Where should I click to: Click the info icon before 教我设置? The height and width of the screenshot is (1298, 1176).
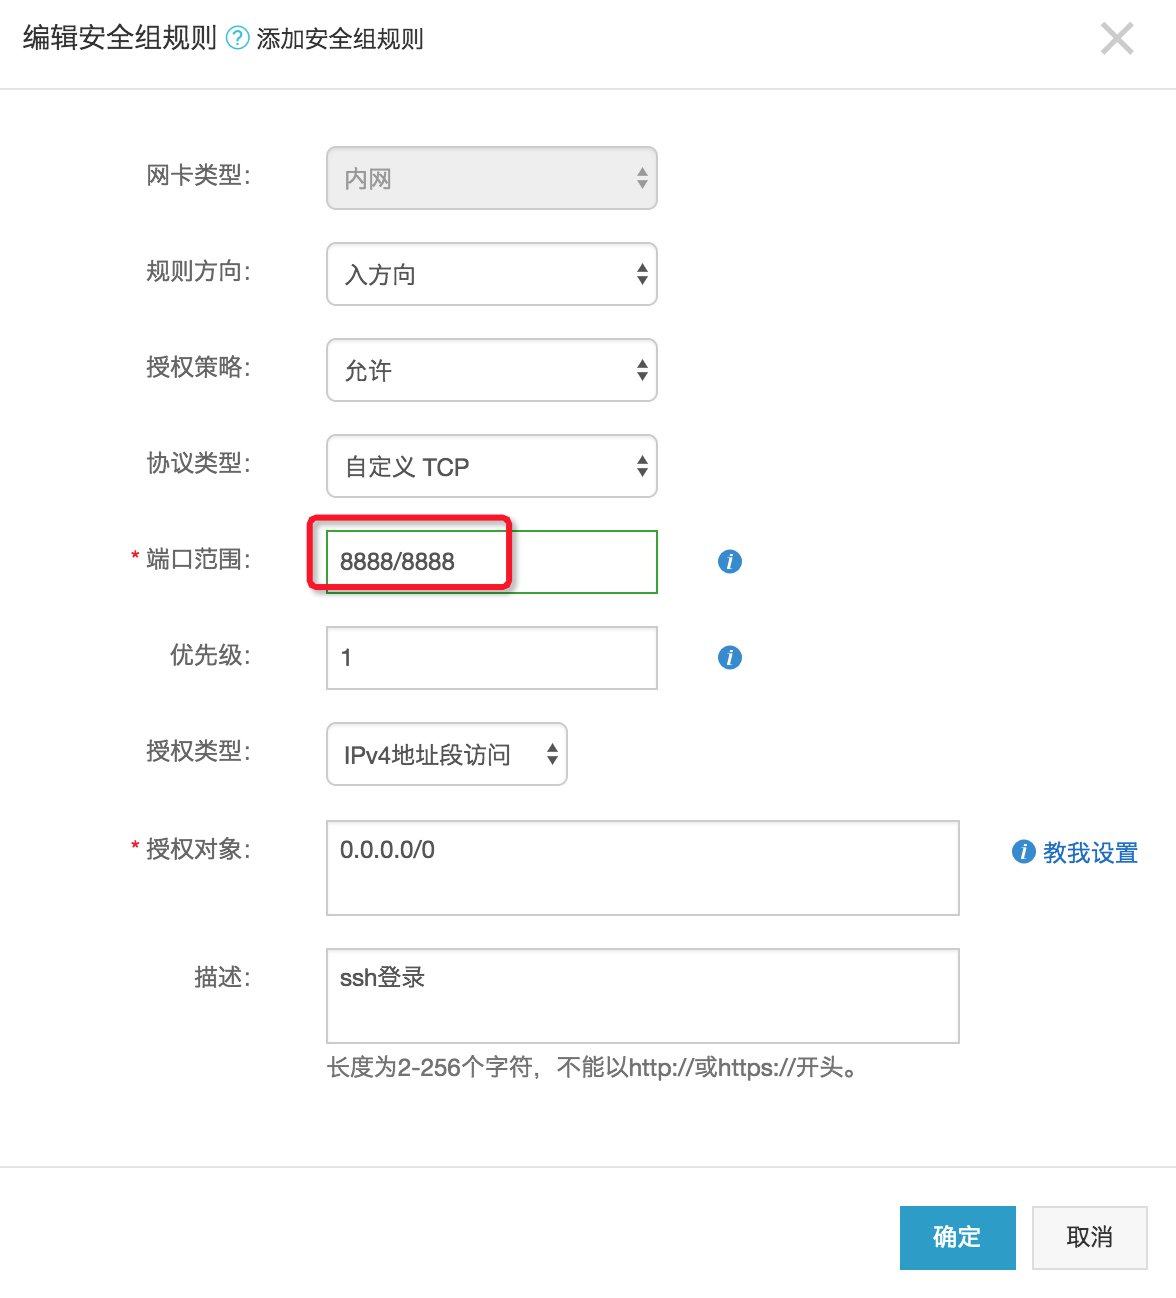click(1023, 852)
